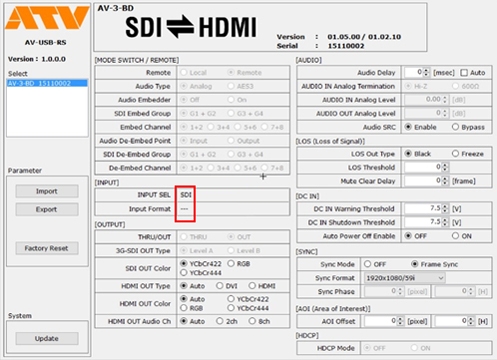Click the DC IN Warning Threshold stepper
Screen dimensions: 497x360
(445, 209)
